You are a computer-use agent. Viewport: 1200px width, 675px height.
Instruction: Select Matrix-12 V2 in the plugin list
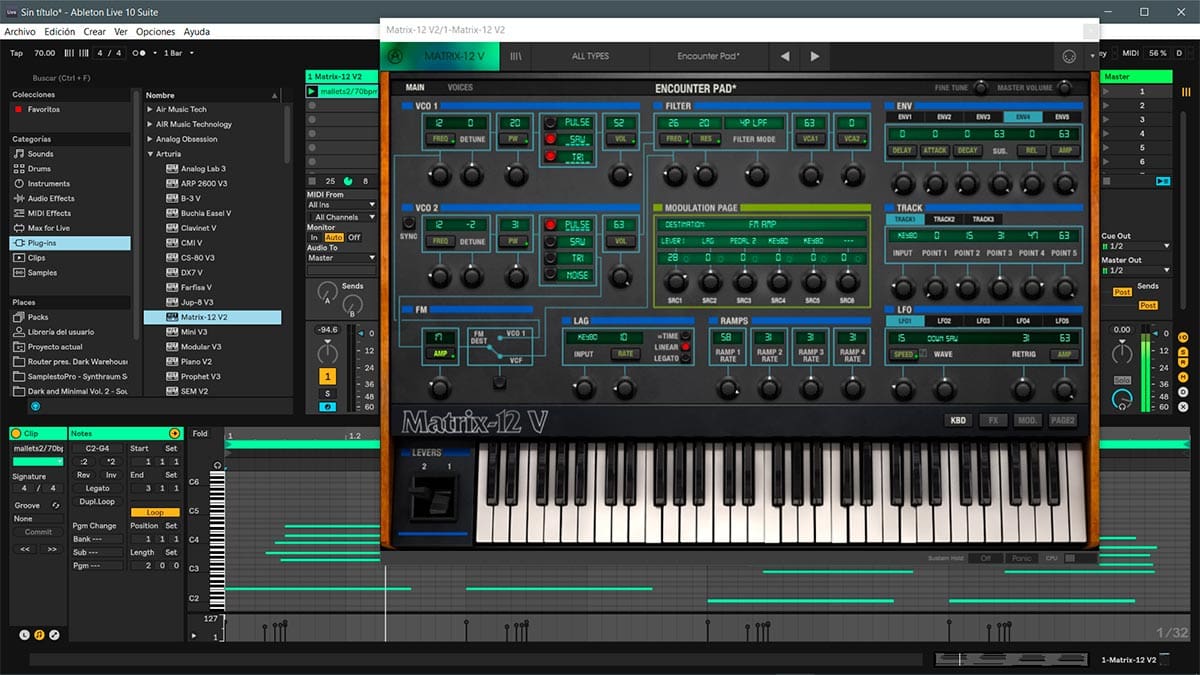coord(213,317)
